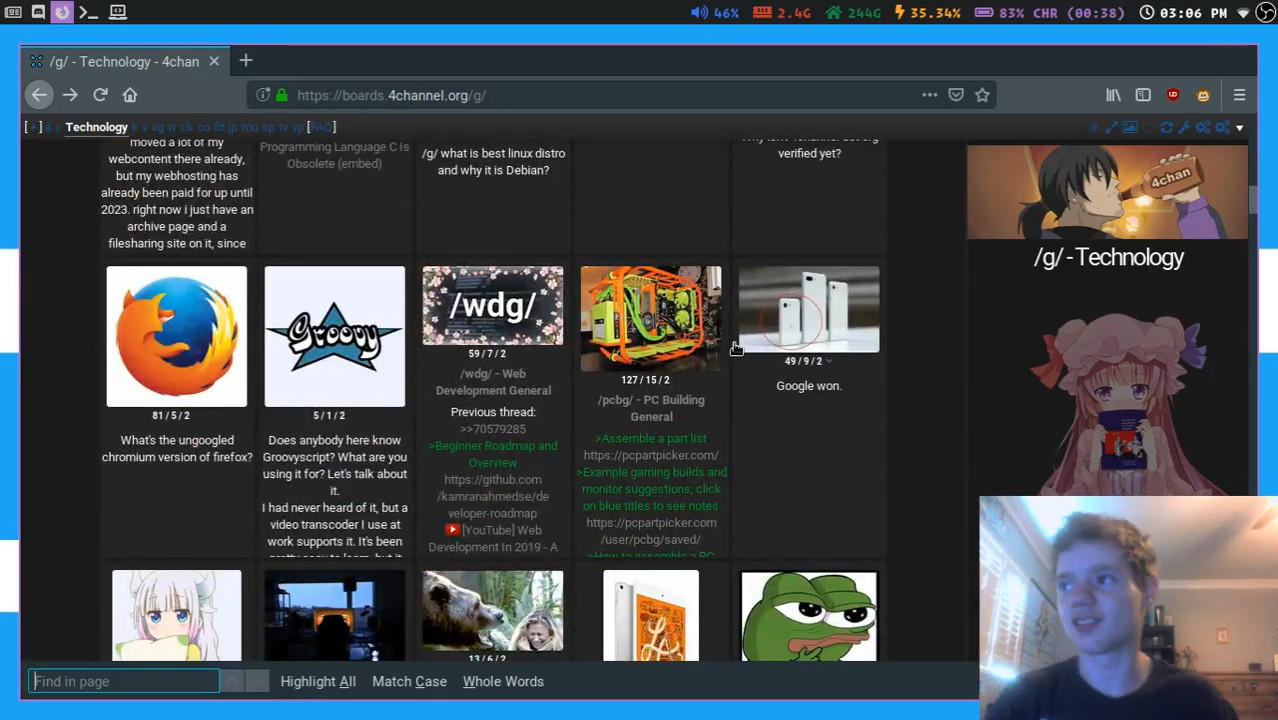Click the wrench settings icon in 4chan header

pyautogui.click(x=1185, y=127)
